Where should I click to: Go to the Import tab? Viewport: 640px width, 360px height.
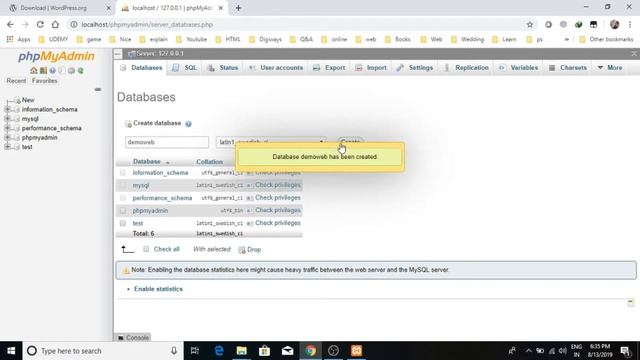tap(371, 68)
